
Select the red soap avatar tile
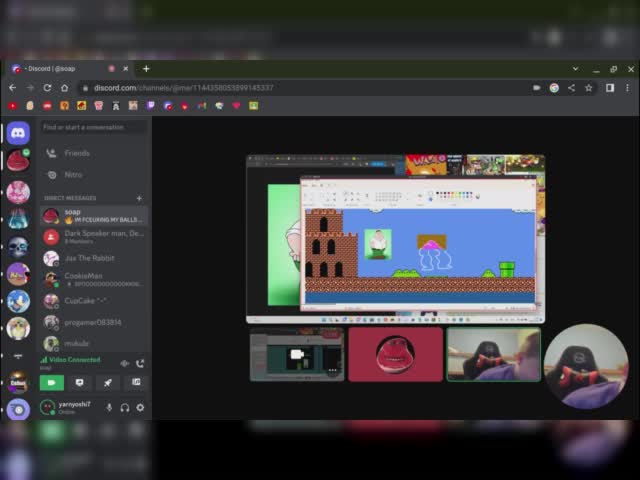(x=396, y=354)
